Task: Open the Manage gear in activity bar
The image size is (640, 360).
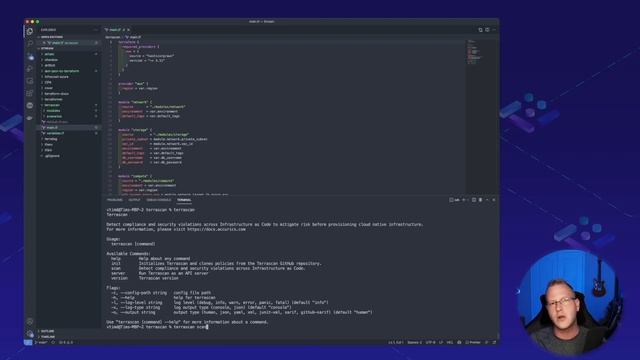Action: pos(30,333)
